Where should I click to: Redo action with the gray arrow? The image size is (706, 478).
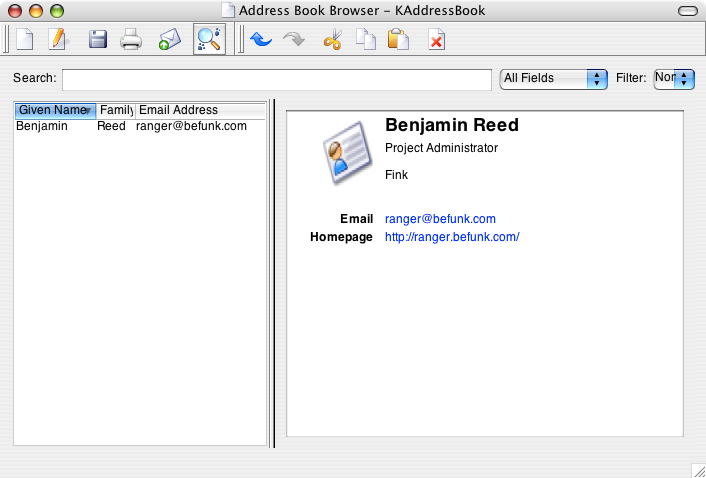pos(294,39)
